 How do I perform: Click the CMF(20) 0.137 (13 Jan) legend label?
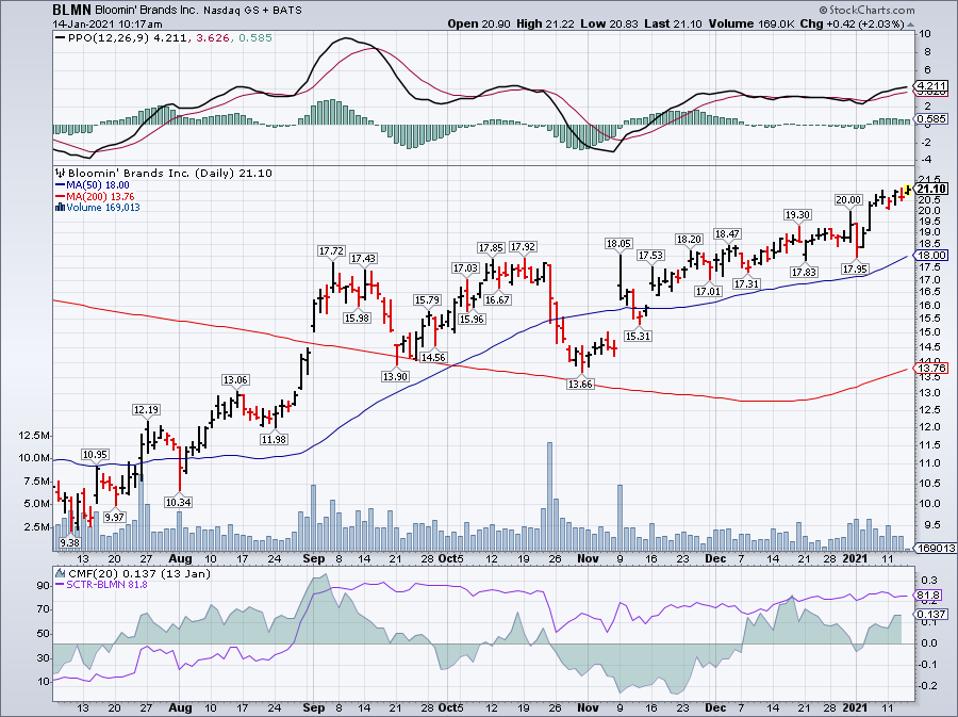(139, 573)
